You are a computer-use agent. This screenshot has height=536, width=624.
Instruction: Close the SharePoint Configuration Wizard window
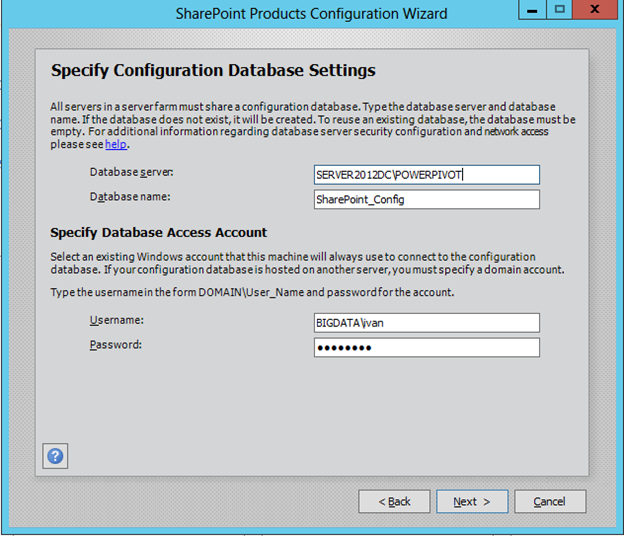[597, 10]
